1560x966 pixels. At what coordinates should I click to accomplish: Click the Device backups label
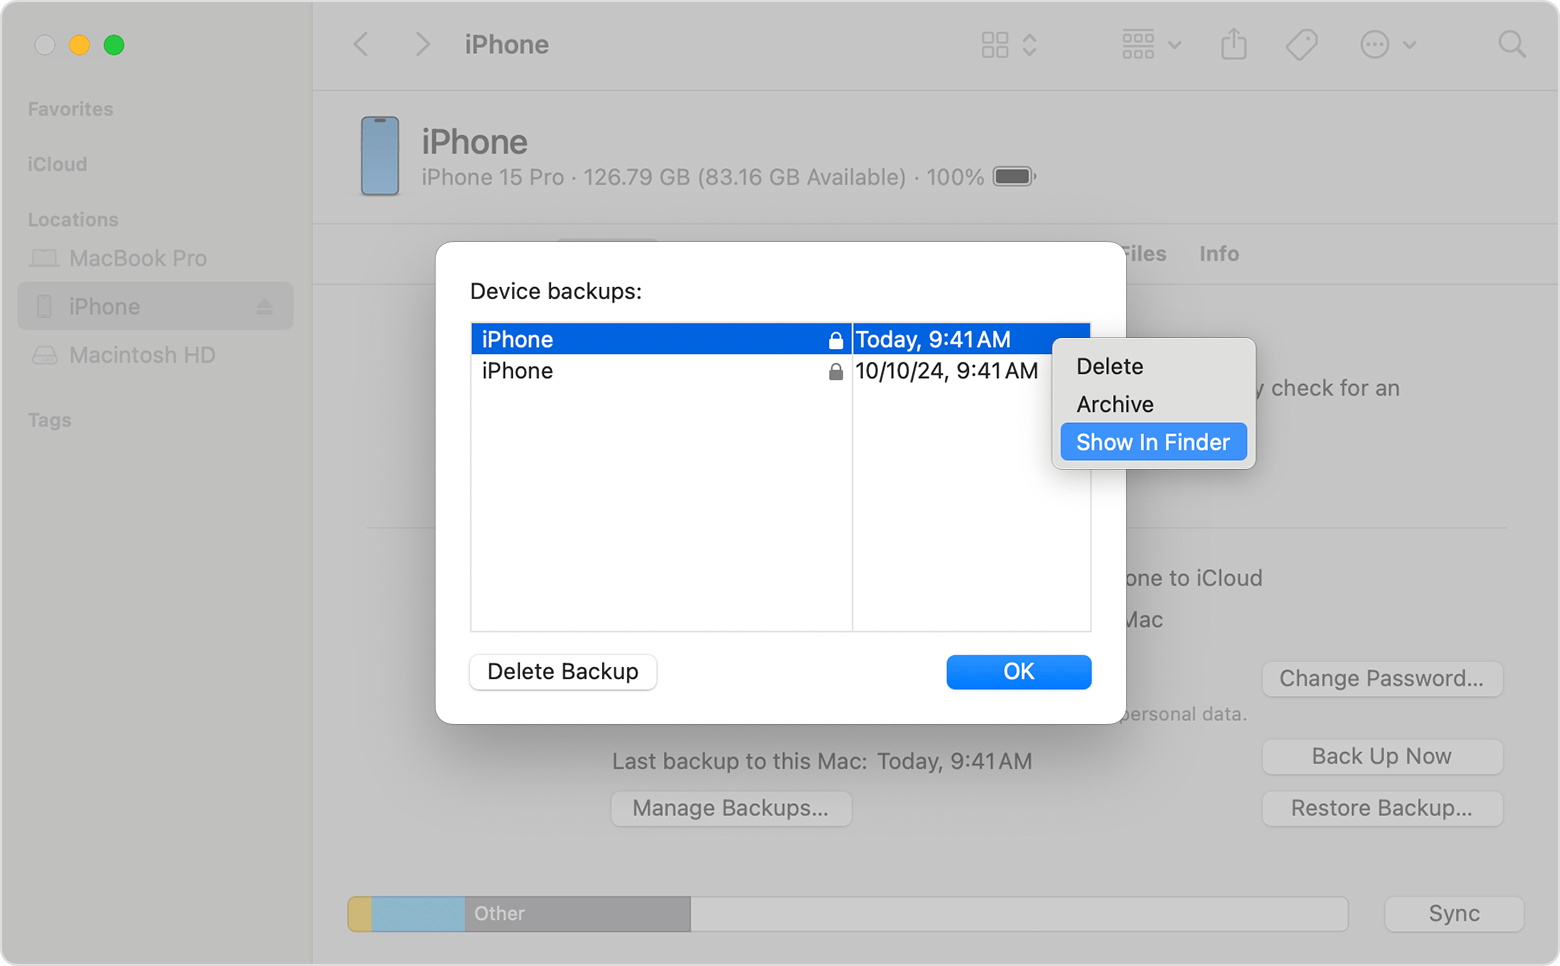pos(556,291)
